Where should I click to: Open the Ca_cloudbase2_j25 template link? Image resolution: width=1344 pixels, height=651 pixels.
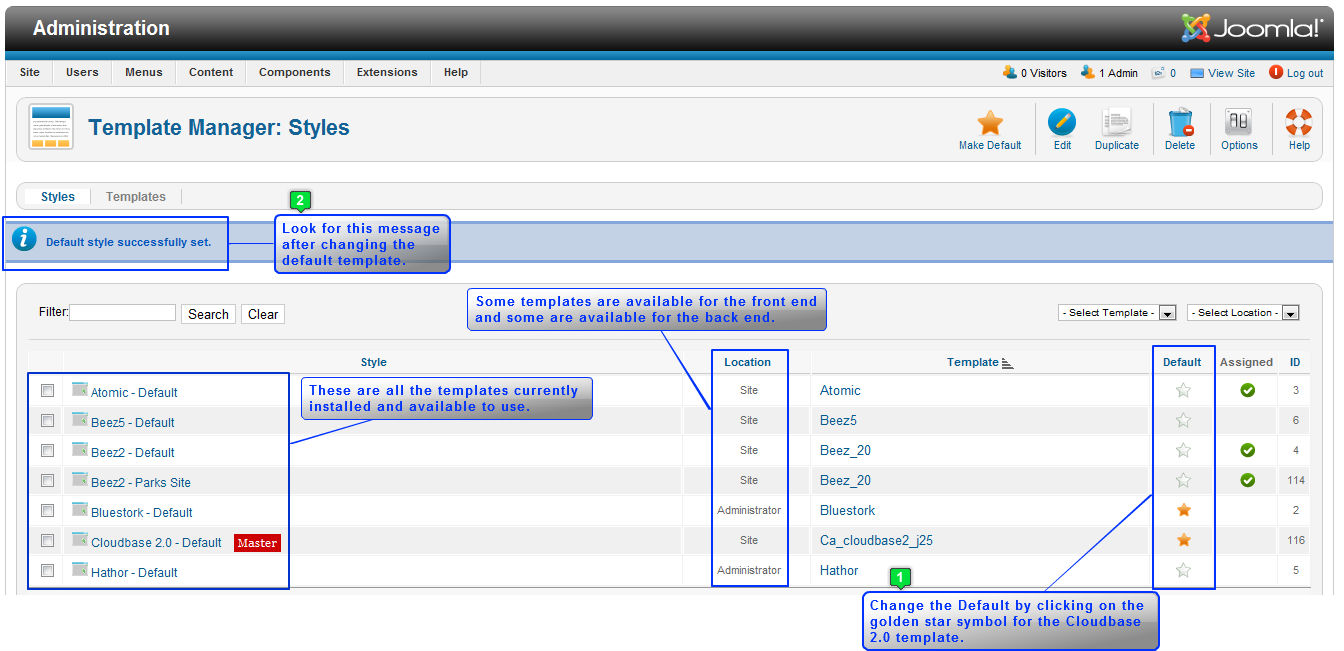876,541
